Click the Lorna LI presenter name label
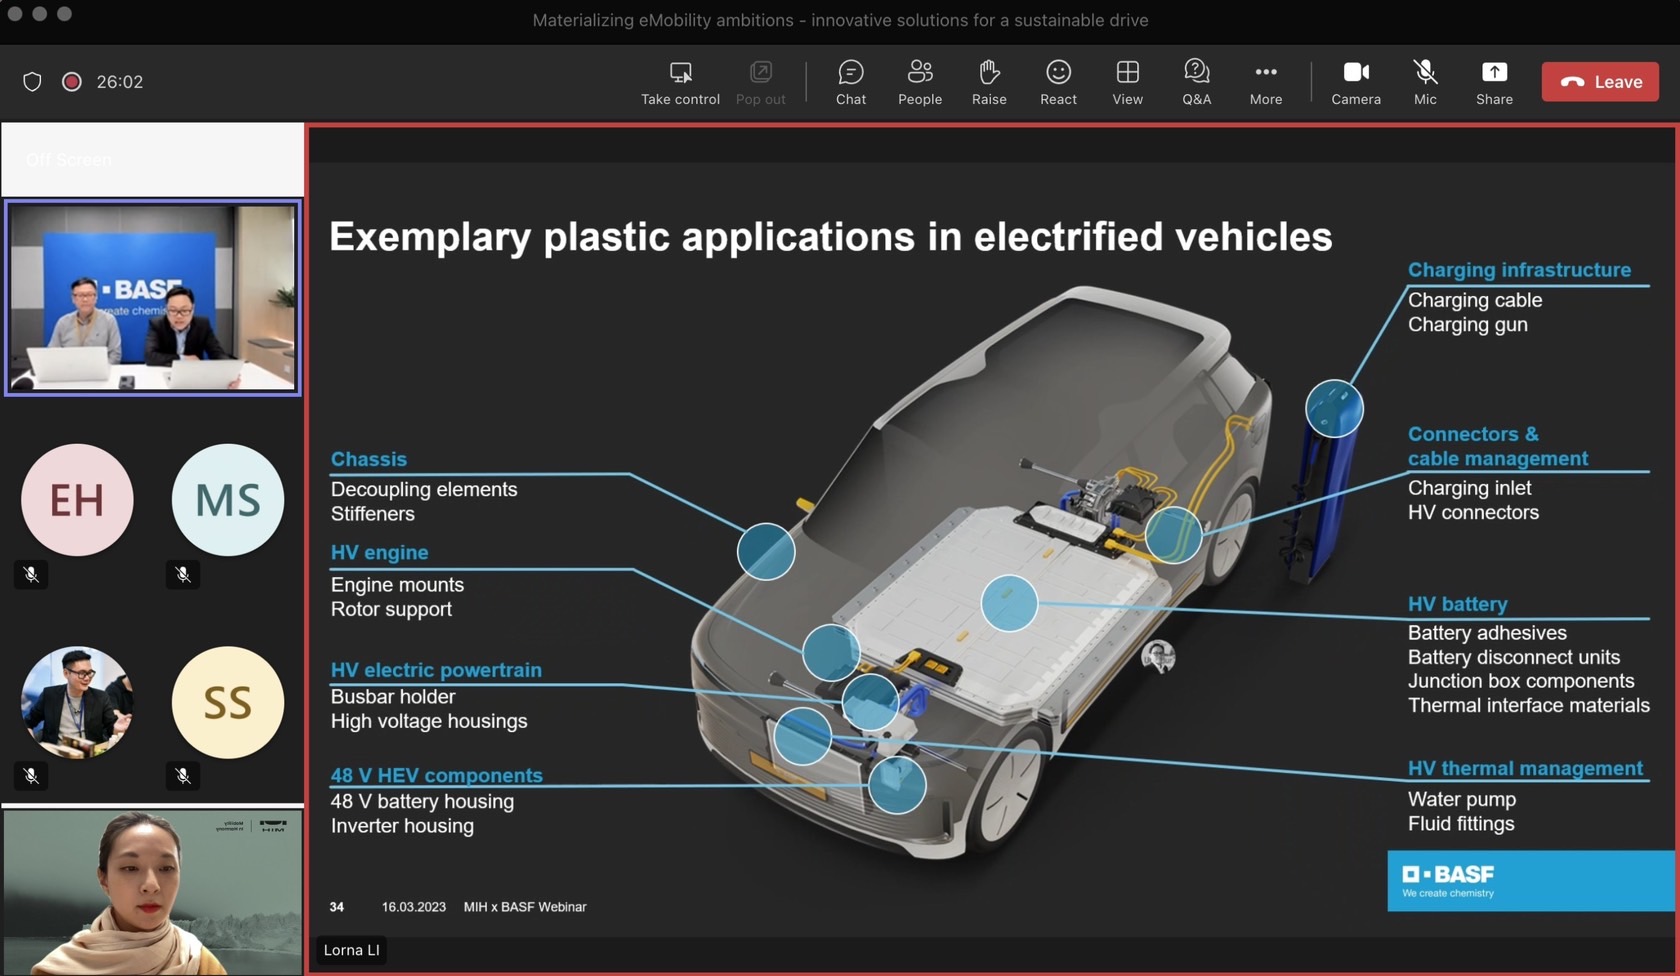This screenshot has height=976, width=1680. pos(352,950)
